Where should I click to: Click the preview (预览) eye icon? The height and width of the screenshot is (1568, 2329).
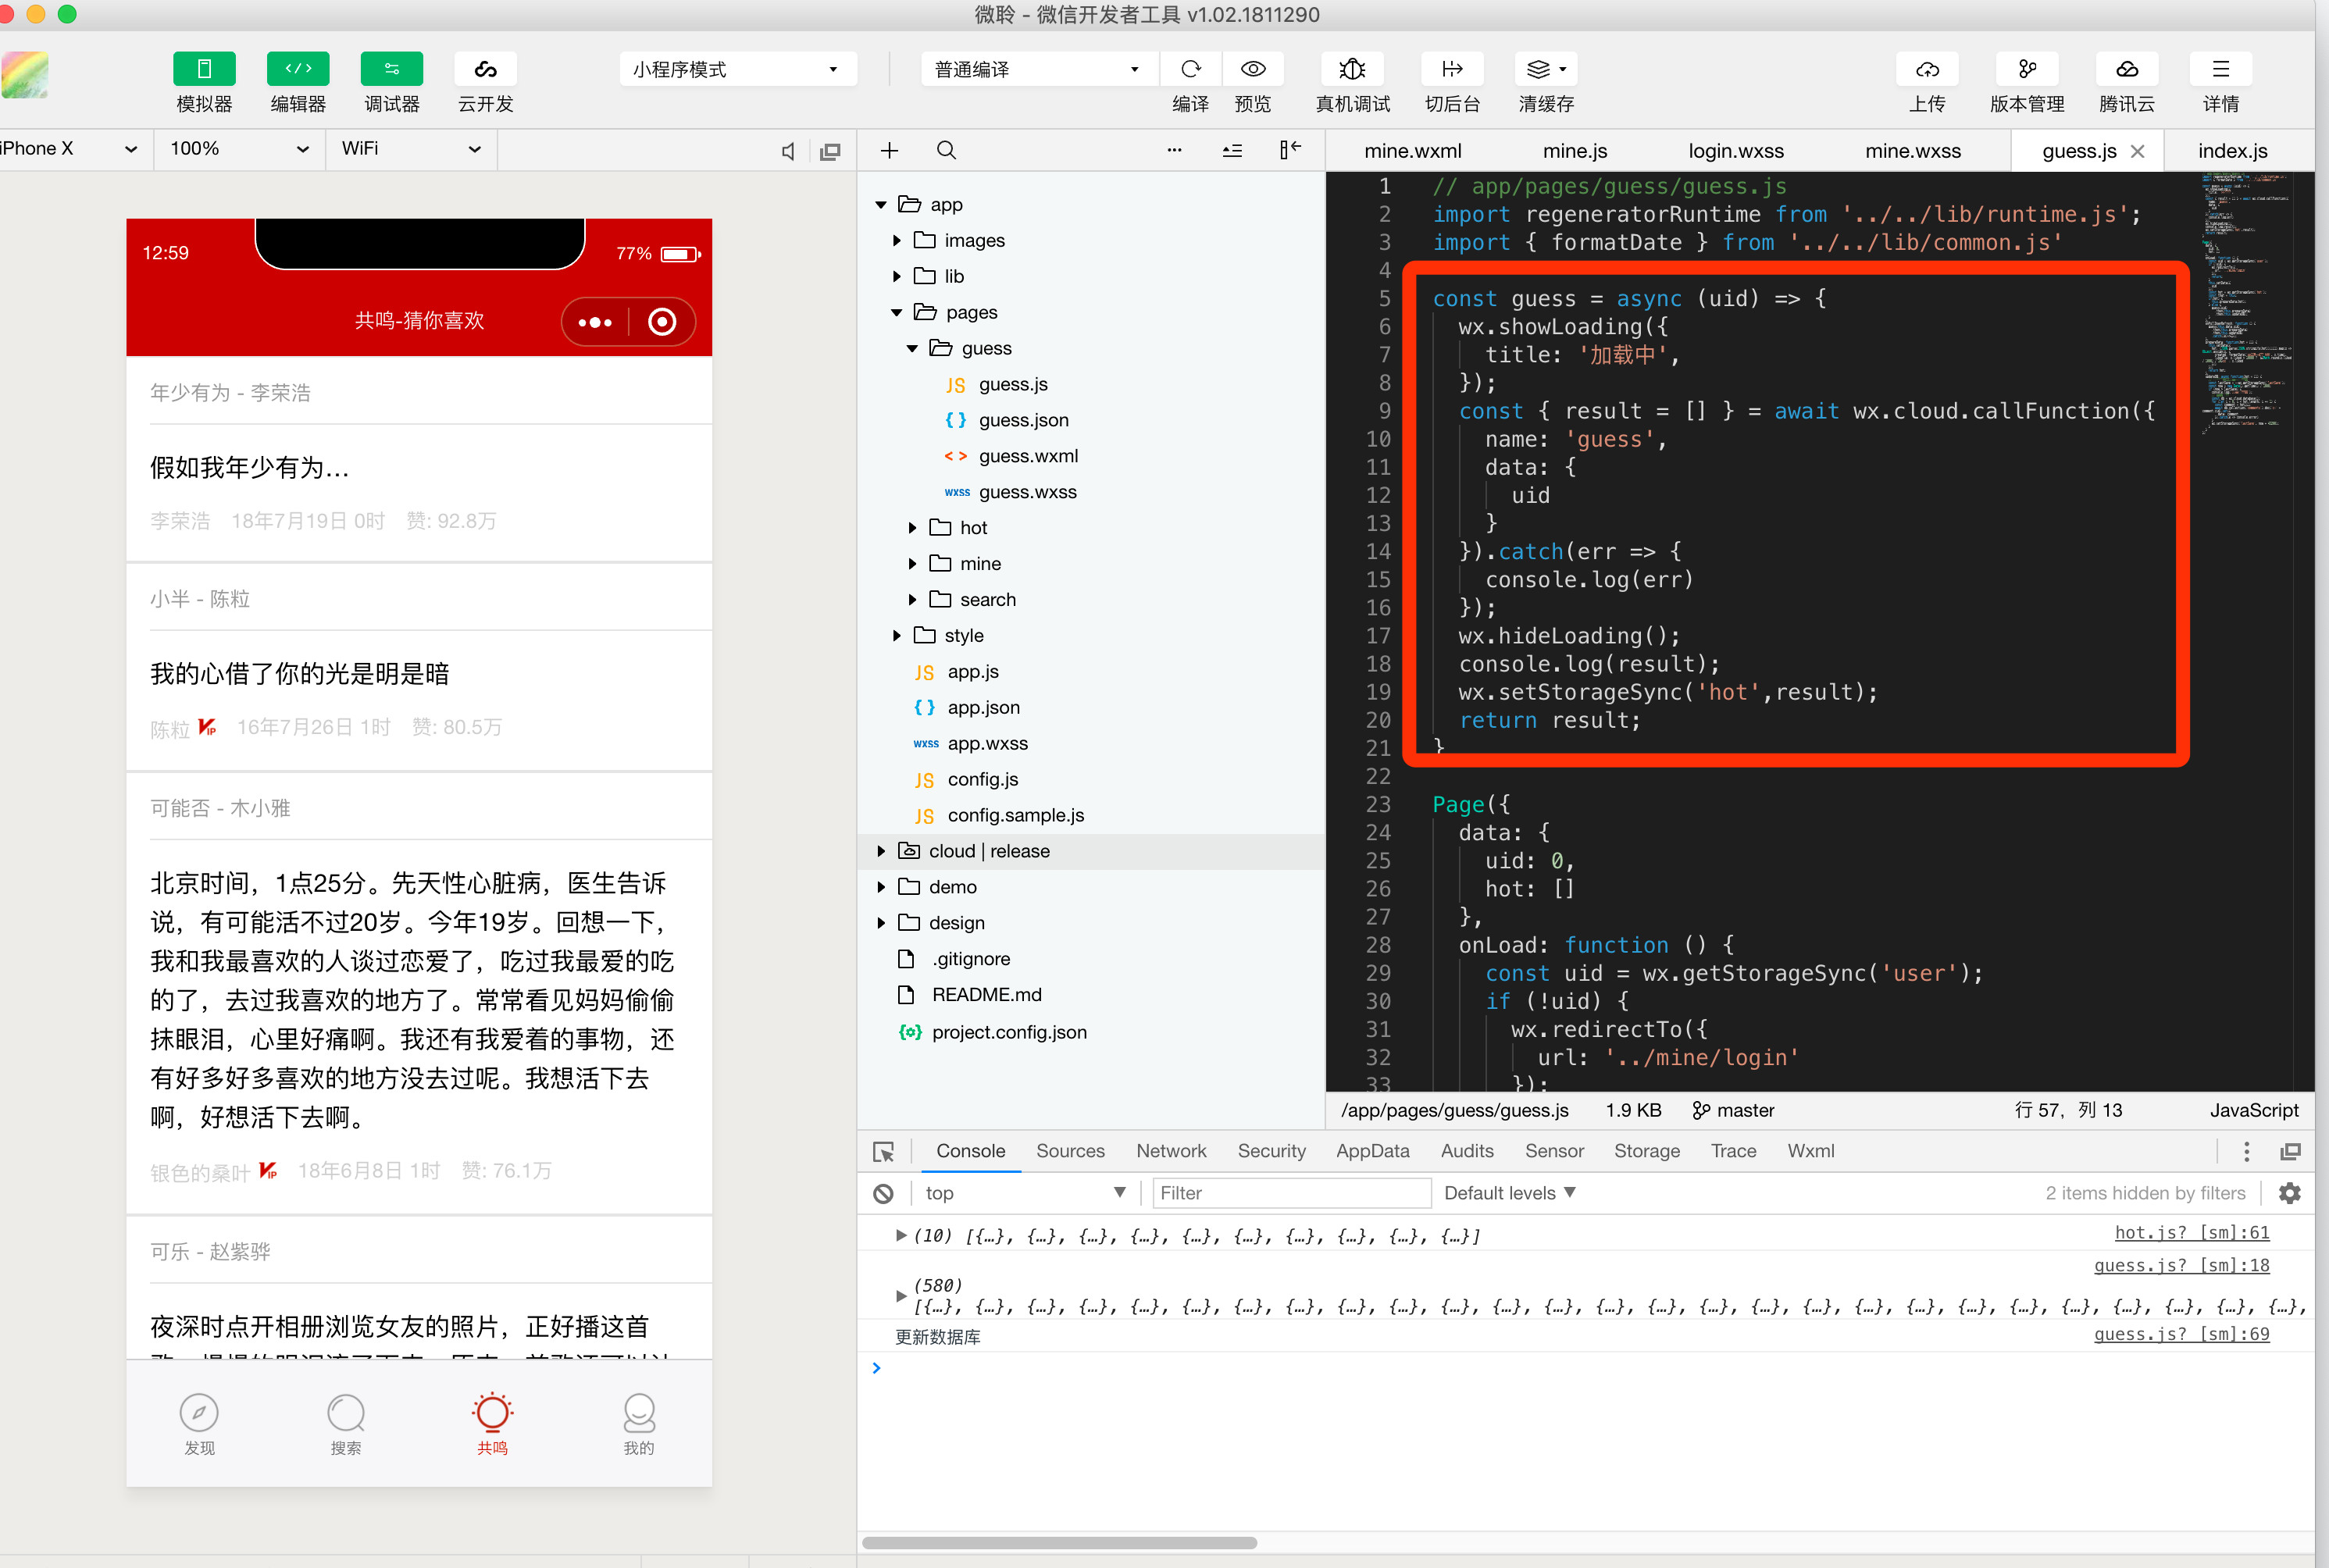tap(1253, 69)
